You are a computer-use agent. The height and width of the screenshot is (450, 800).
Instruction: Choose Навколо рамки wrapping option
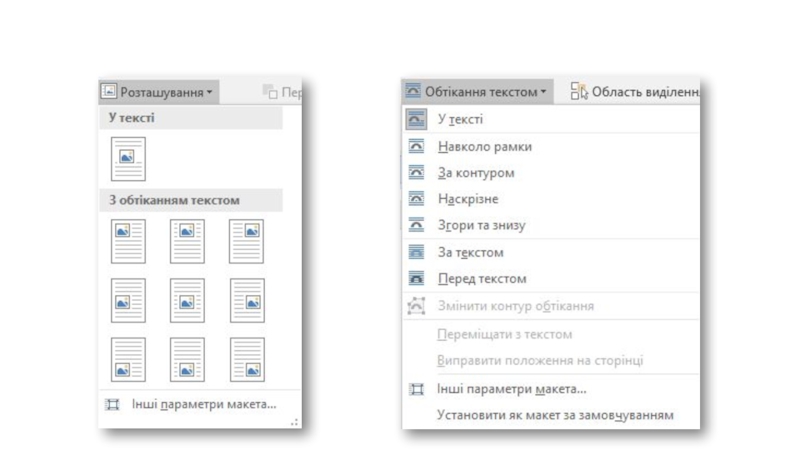[484, 146]
